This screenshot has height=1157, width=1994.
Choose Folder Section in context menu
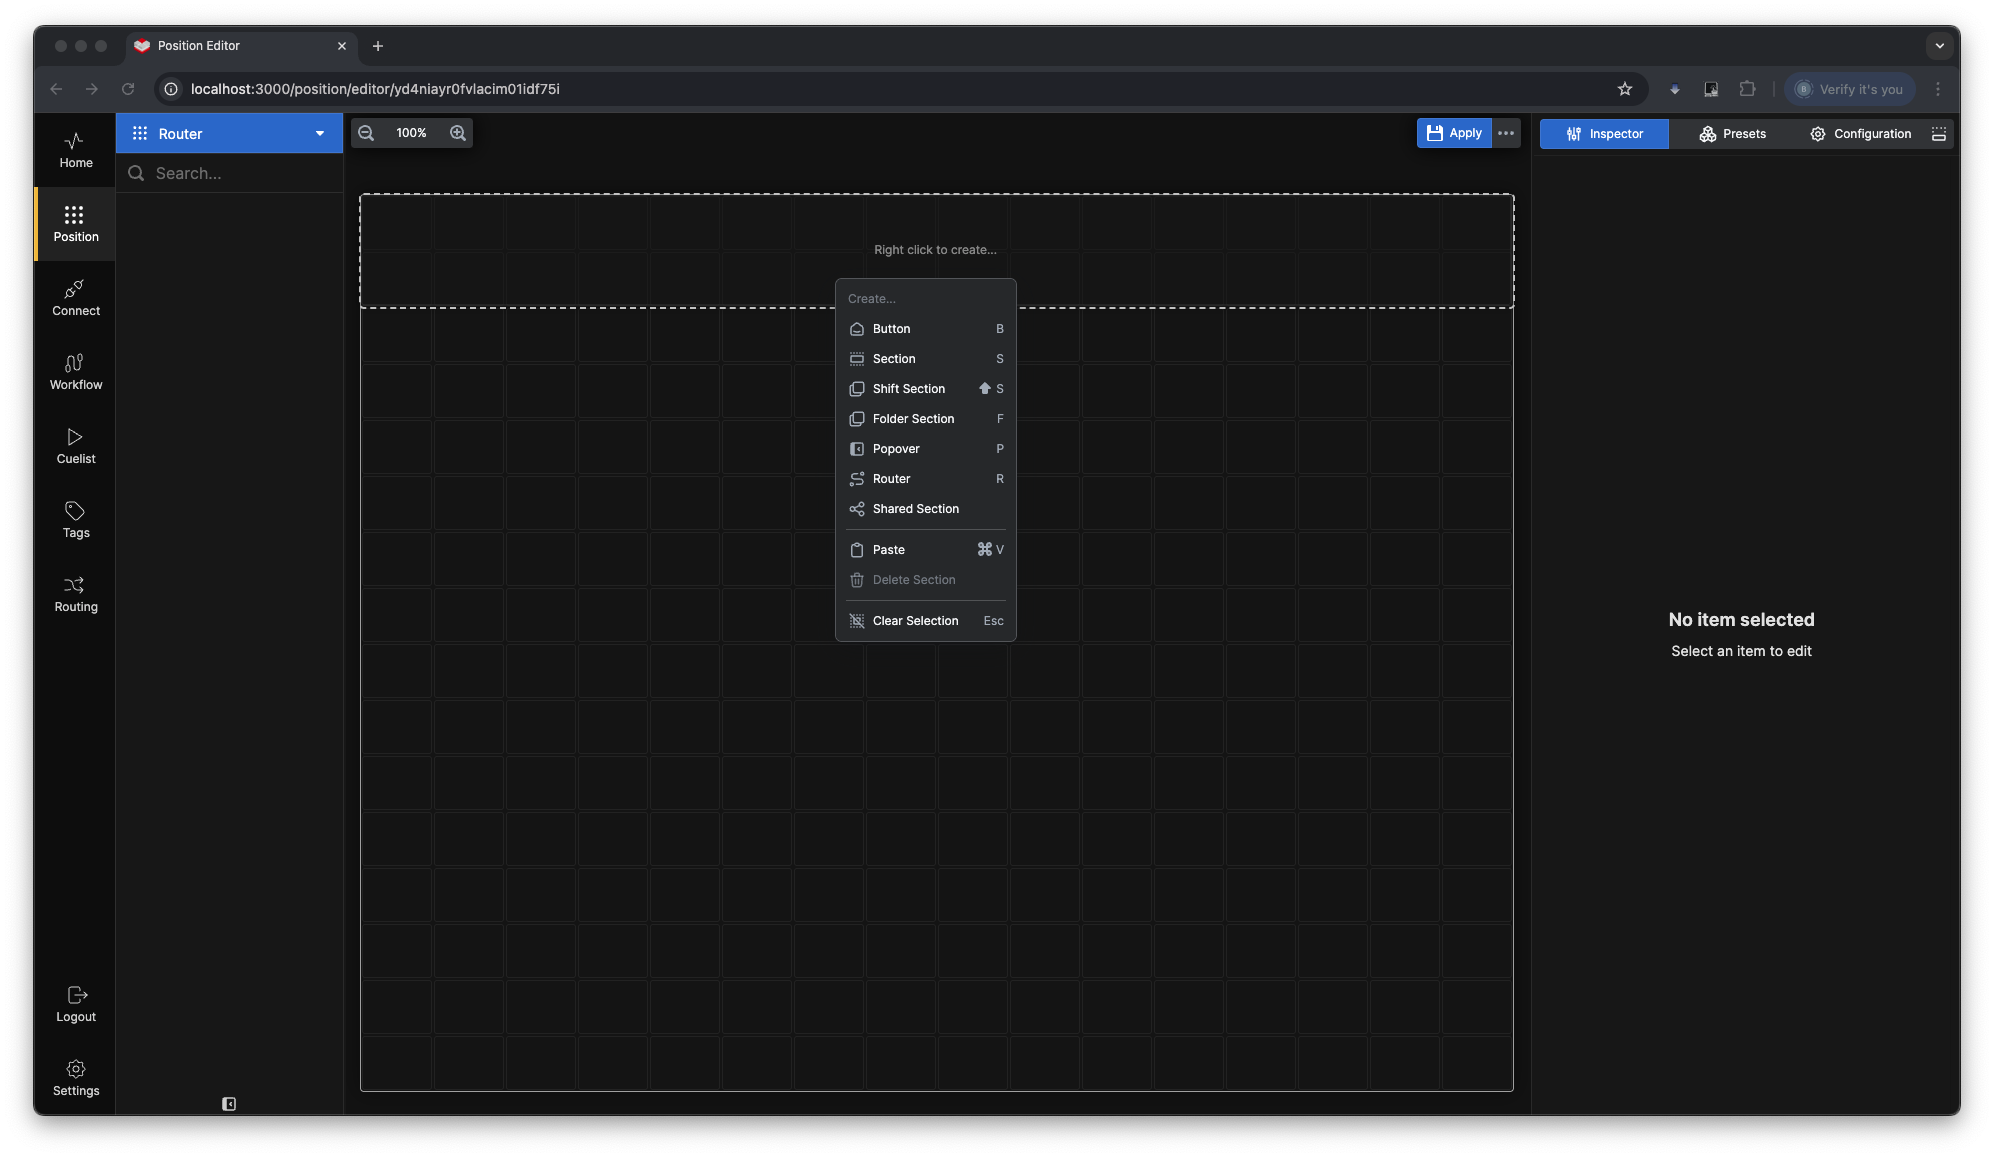point(926,419)
